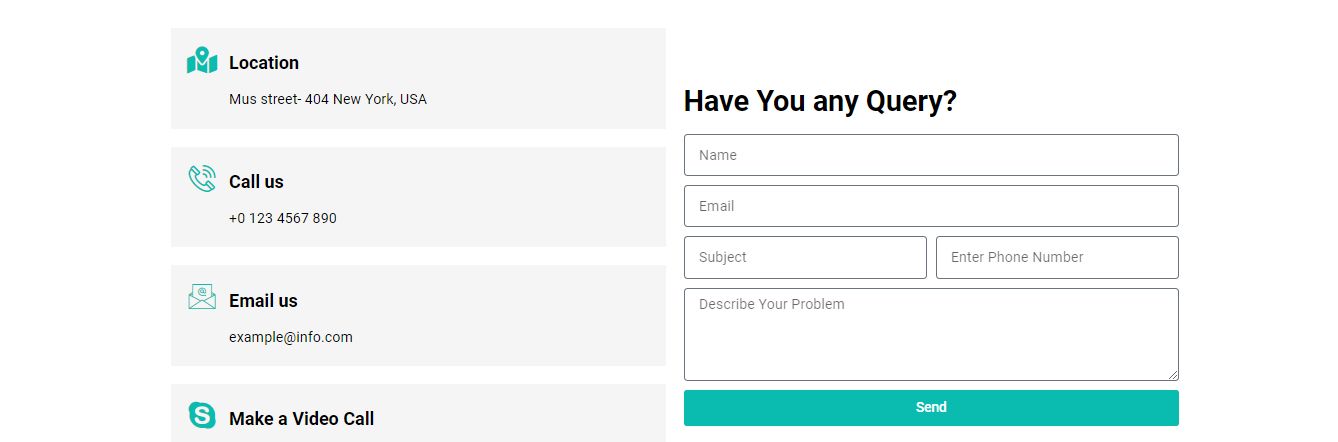The height and width of the screenshot is (442, 1338).
Task: Click the Location heading text
Action: pyautogui.click(x=264, y=63)
